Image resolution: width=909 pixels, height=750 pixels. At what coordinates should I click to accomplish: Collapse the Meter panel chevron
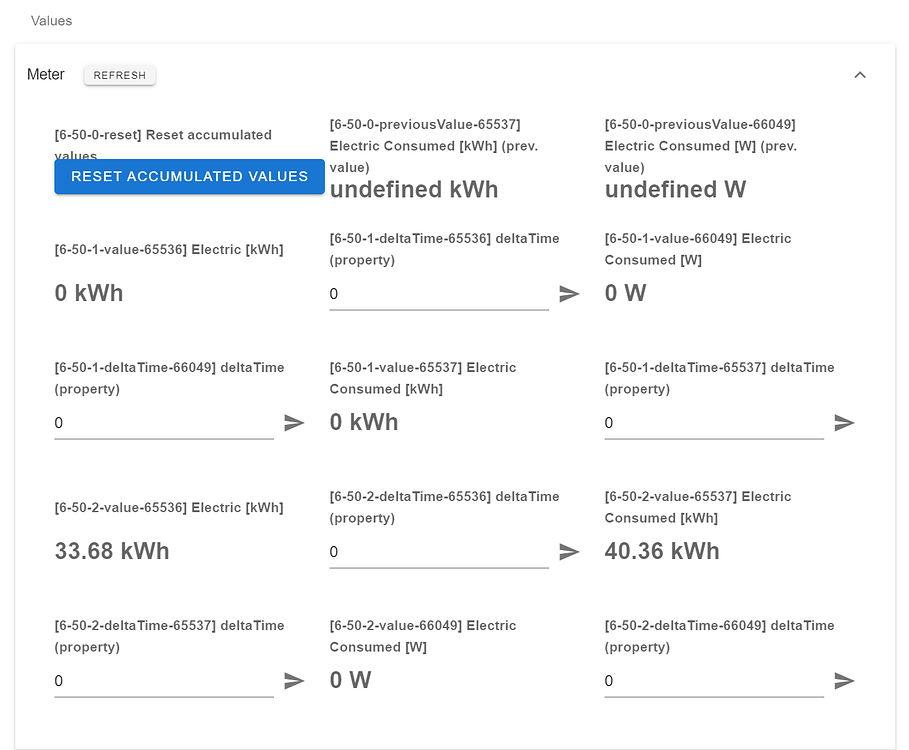[x=860, y=75]
